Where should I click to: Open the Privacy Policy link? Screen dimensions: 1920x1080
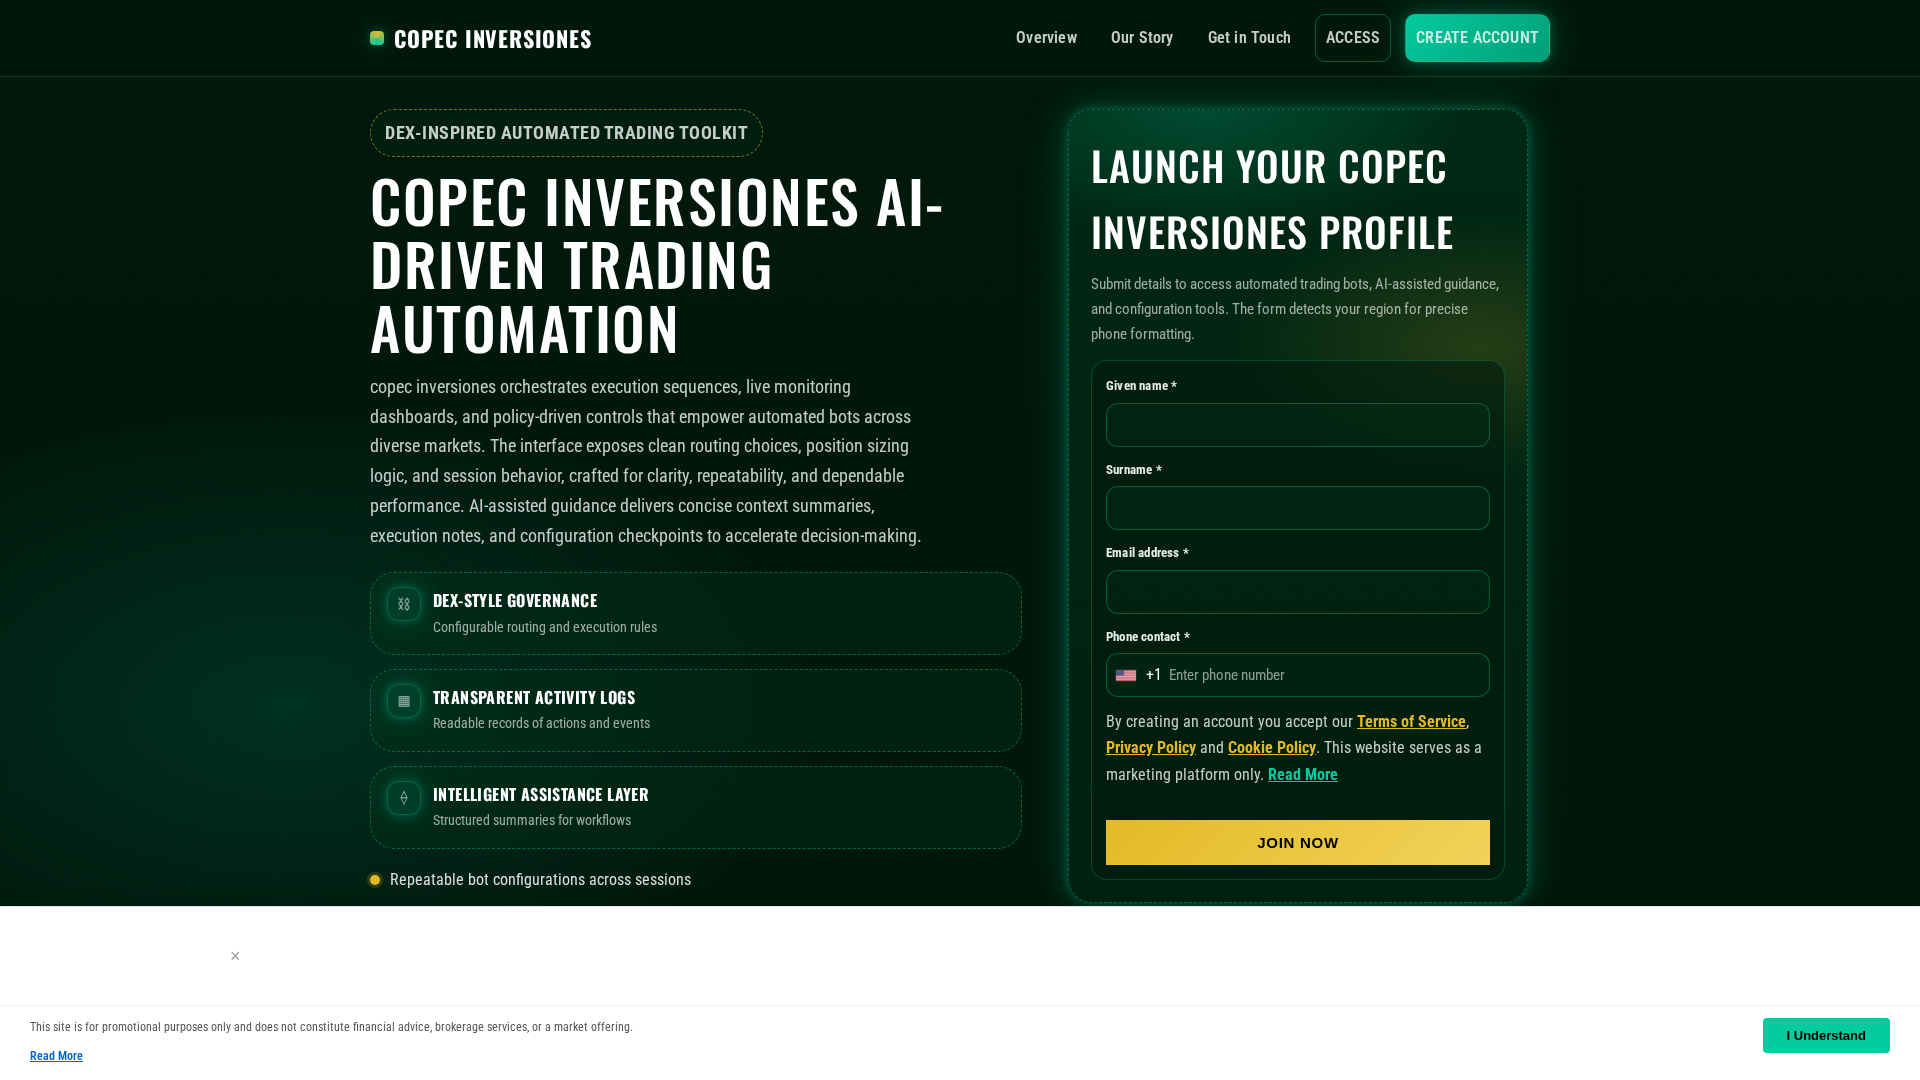click(x=1151, y=748)
